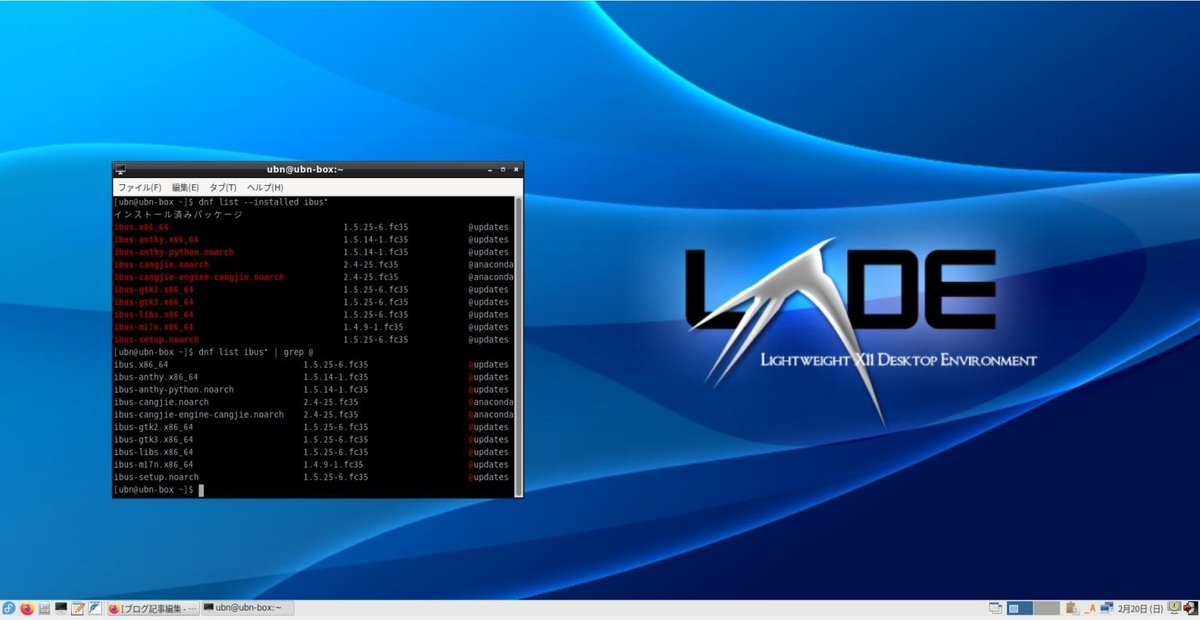Click the input method 'A' tray icon
The height and width of the screenshot is (620, 1200).
tap(1090, 608)
